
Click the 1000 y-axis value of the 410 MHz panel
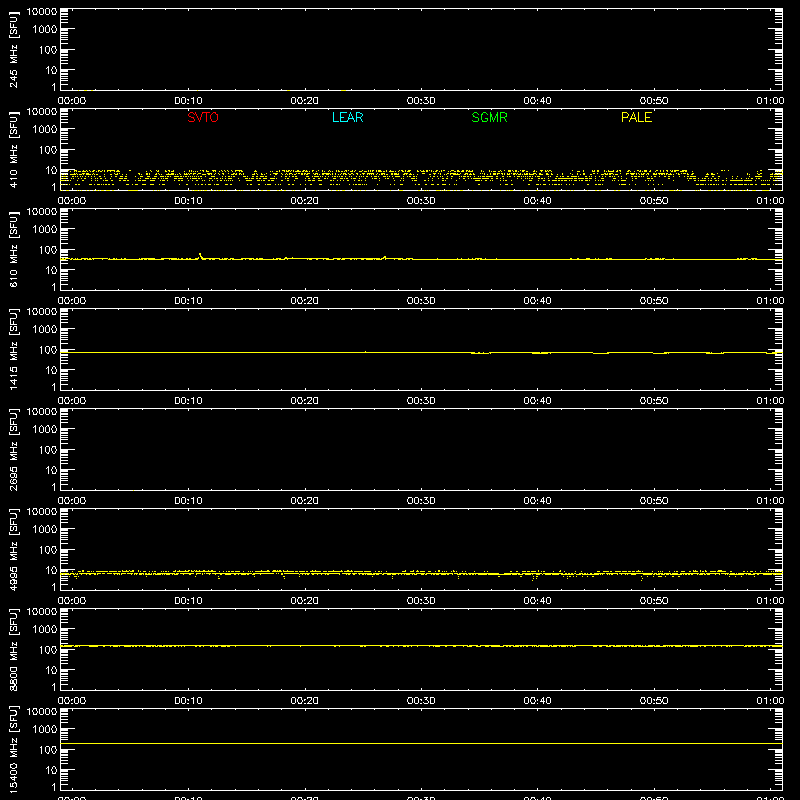[x=45, y=130]
